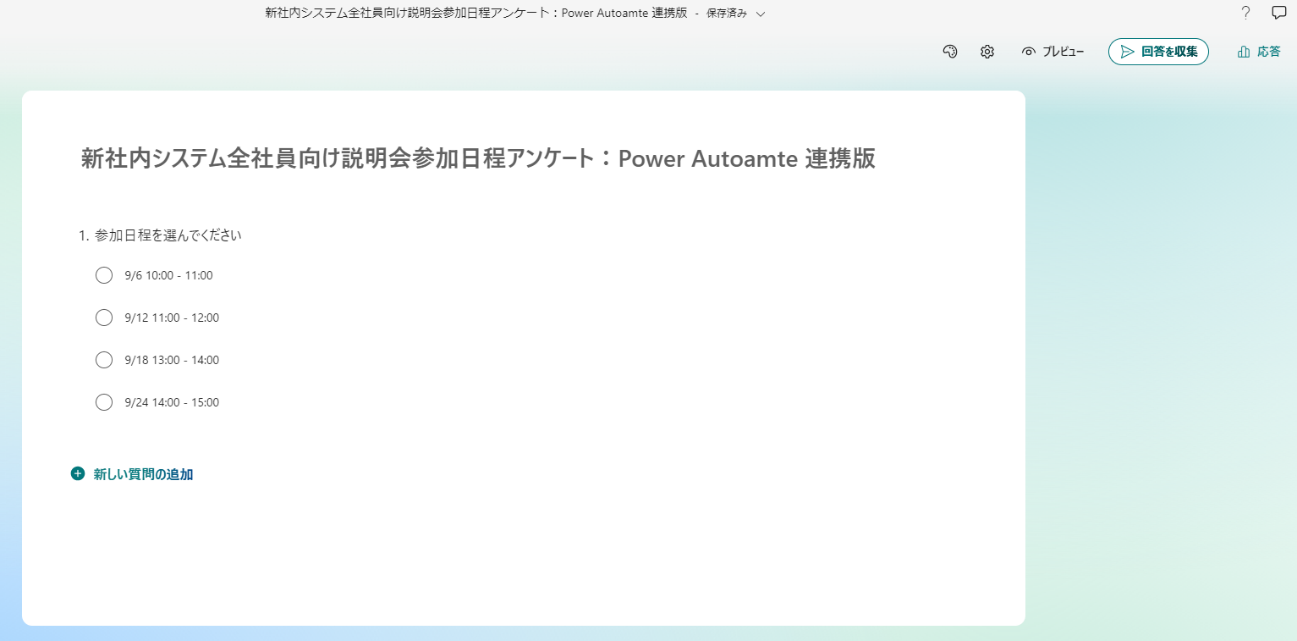1297x641 pixels.
Task: Open the help question mark icon
Action: [x=1245, y=13]
